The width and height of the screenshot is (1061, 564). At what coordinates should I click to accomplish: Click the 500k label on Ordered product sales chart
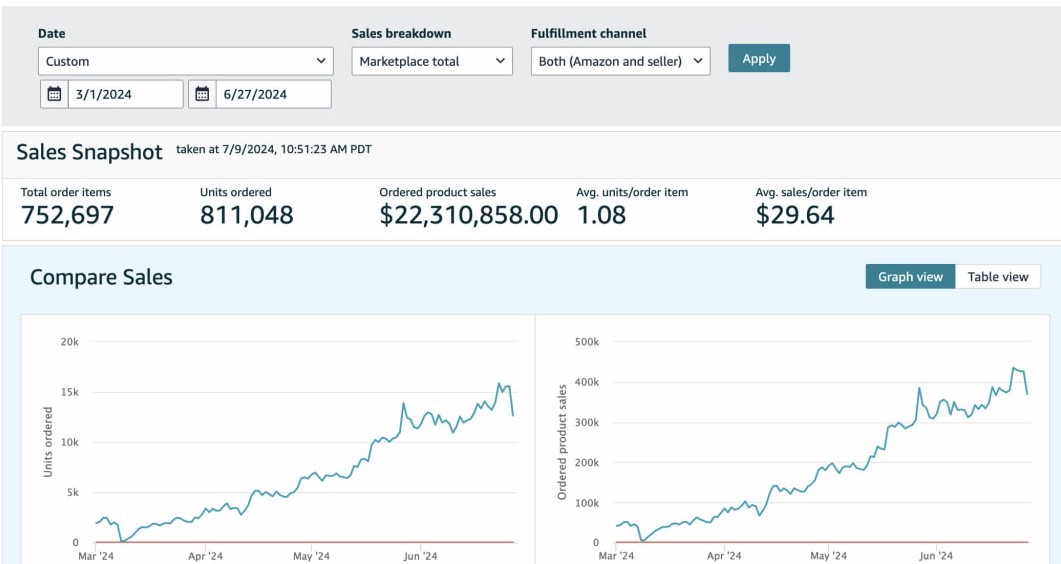586,341
